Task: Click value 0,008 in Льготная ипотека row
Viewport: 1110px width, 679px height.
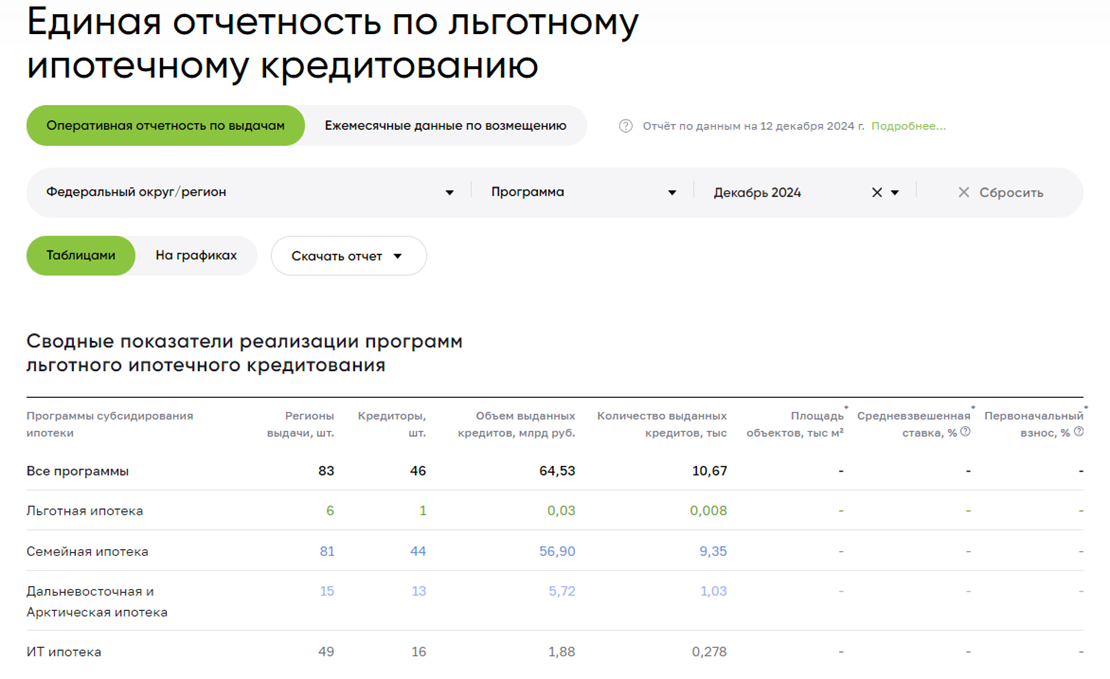Action: click(709, 510)
